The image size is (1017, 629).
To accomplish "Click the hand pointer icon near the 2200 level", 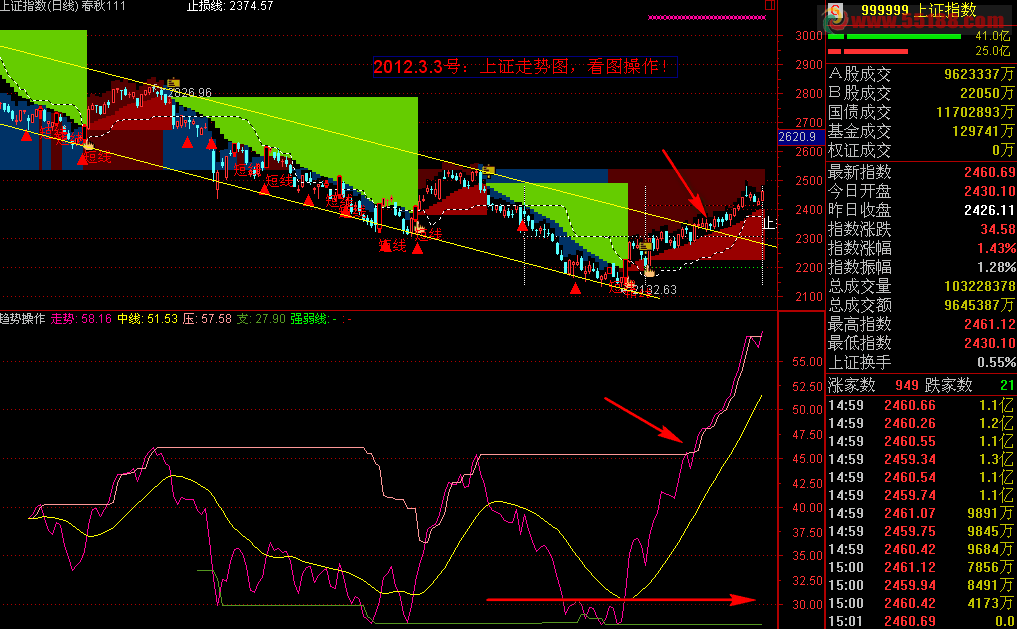I will point(649,271).
